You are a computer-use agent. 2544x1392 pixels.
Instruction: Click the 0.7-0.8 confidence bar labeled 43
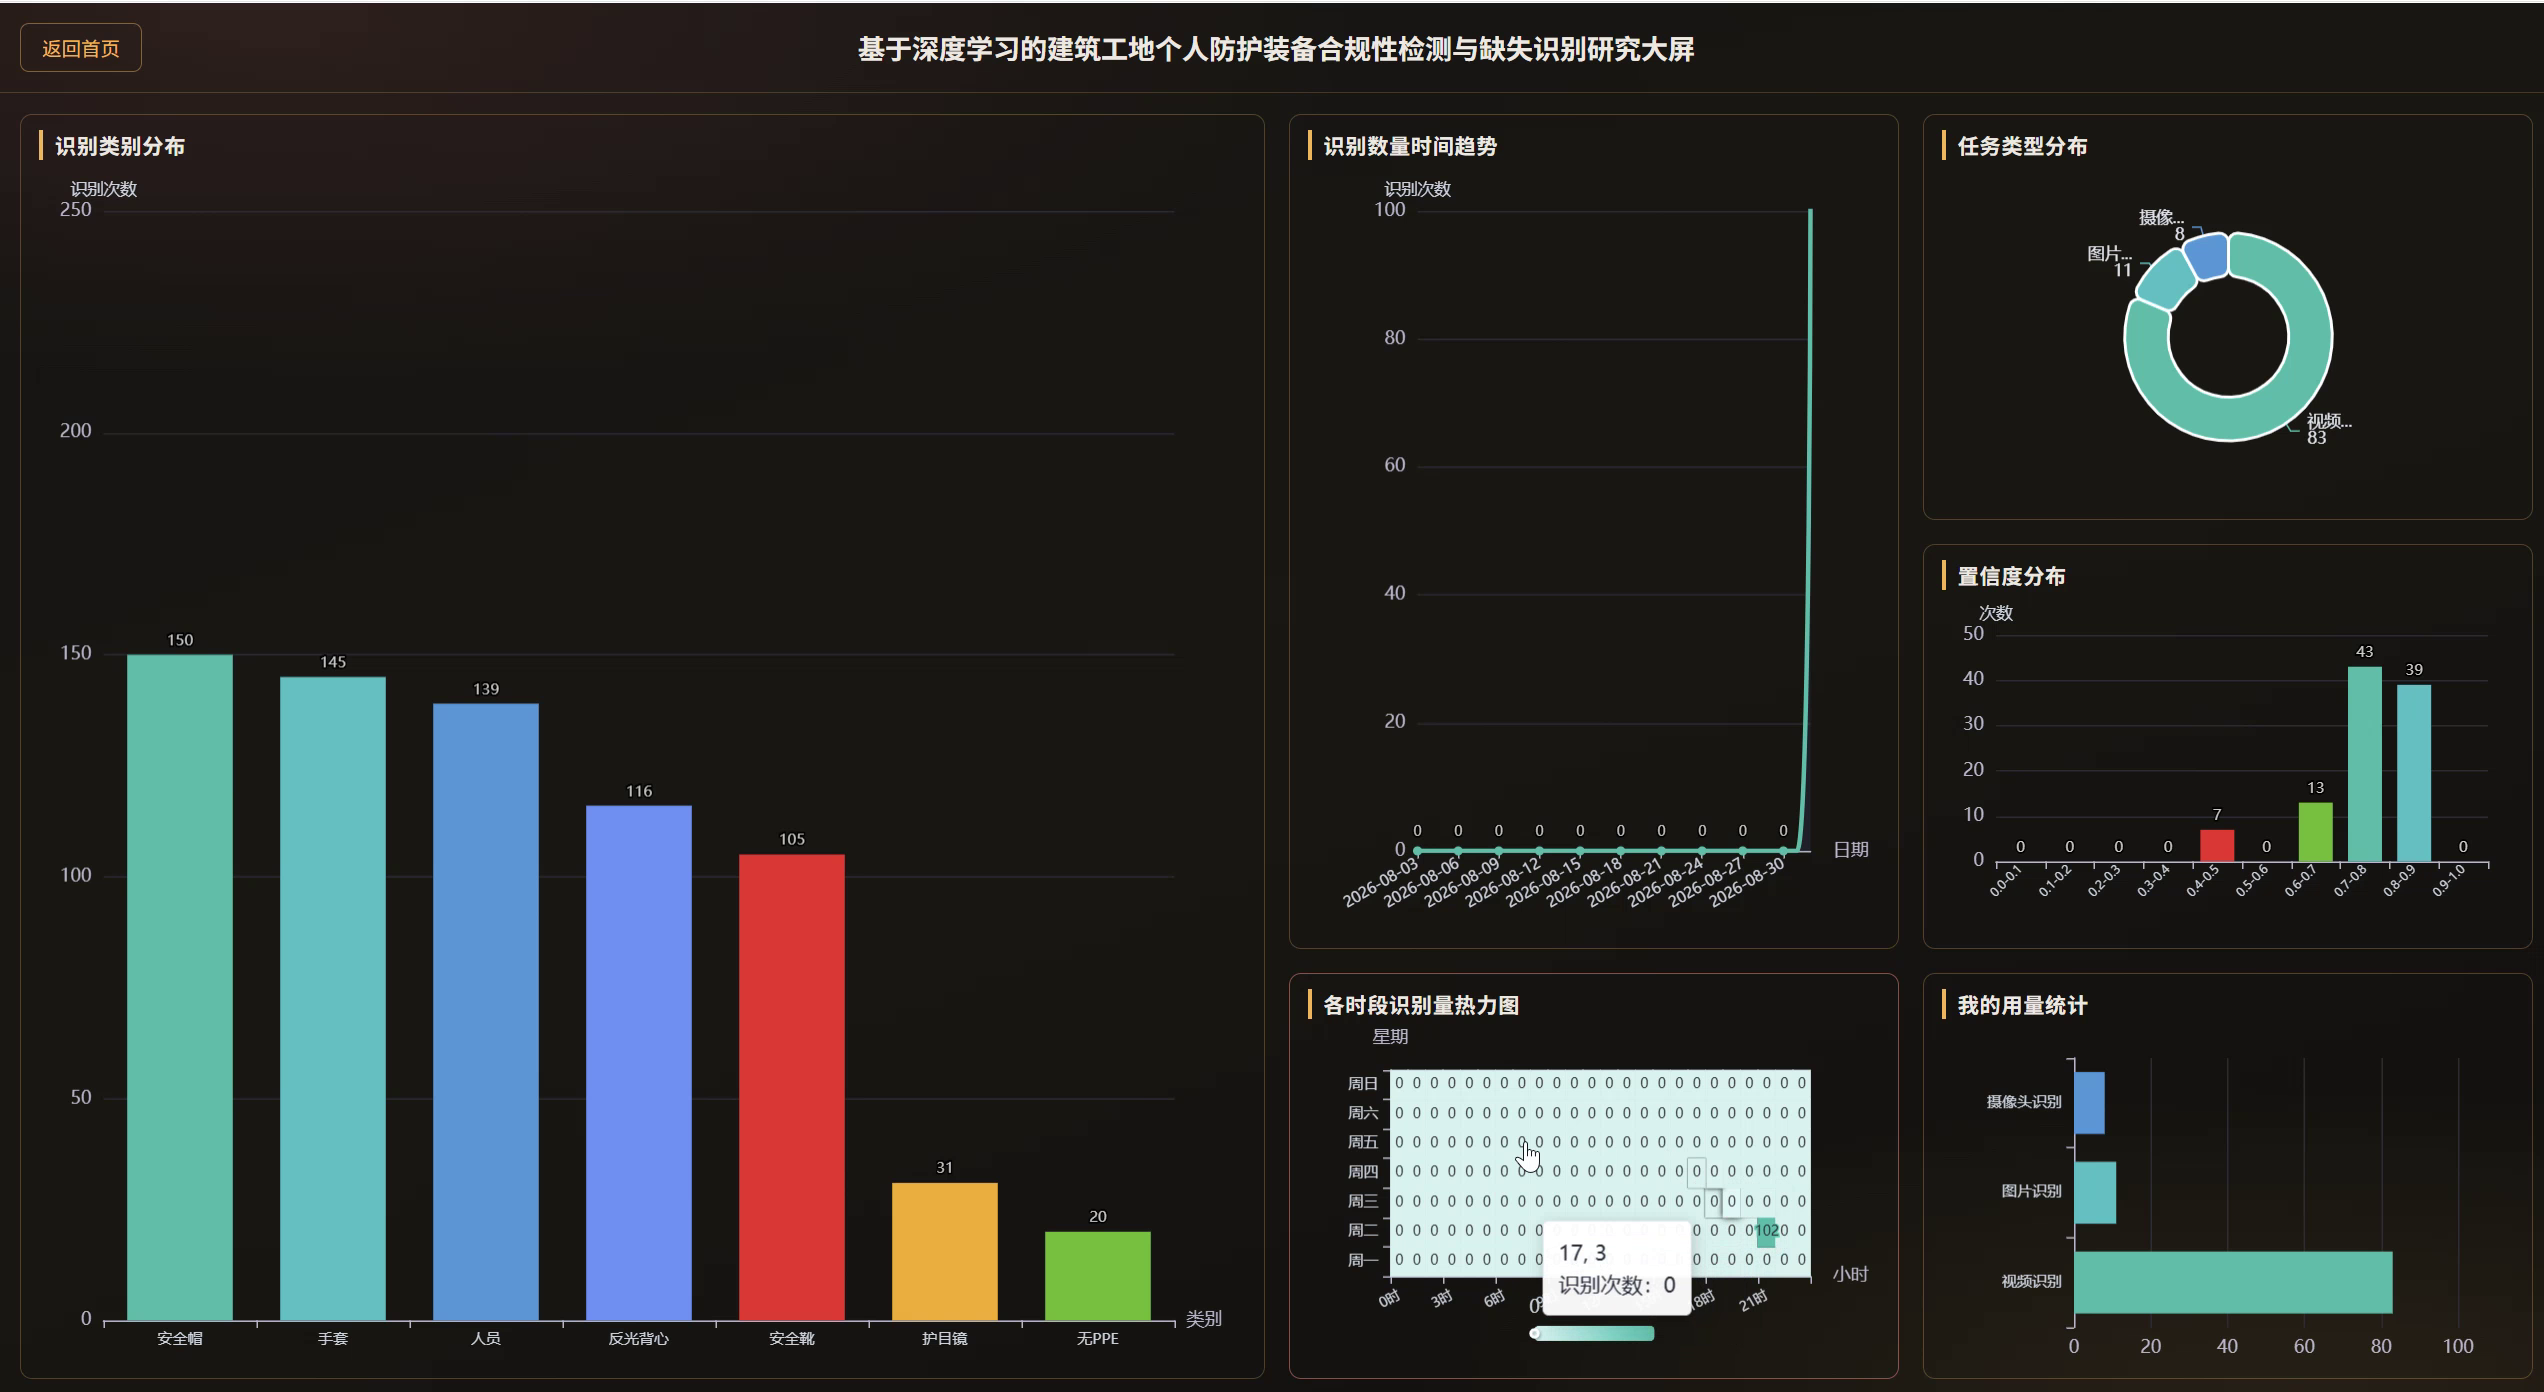click(x=2365, y=764)
